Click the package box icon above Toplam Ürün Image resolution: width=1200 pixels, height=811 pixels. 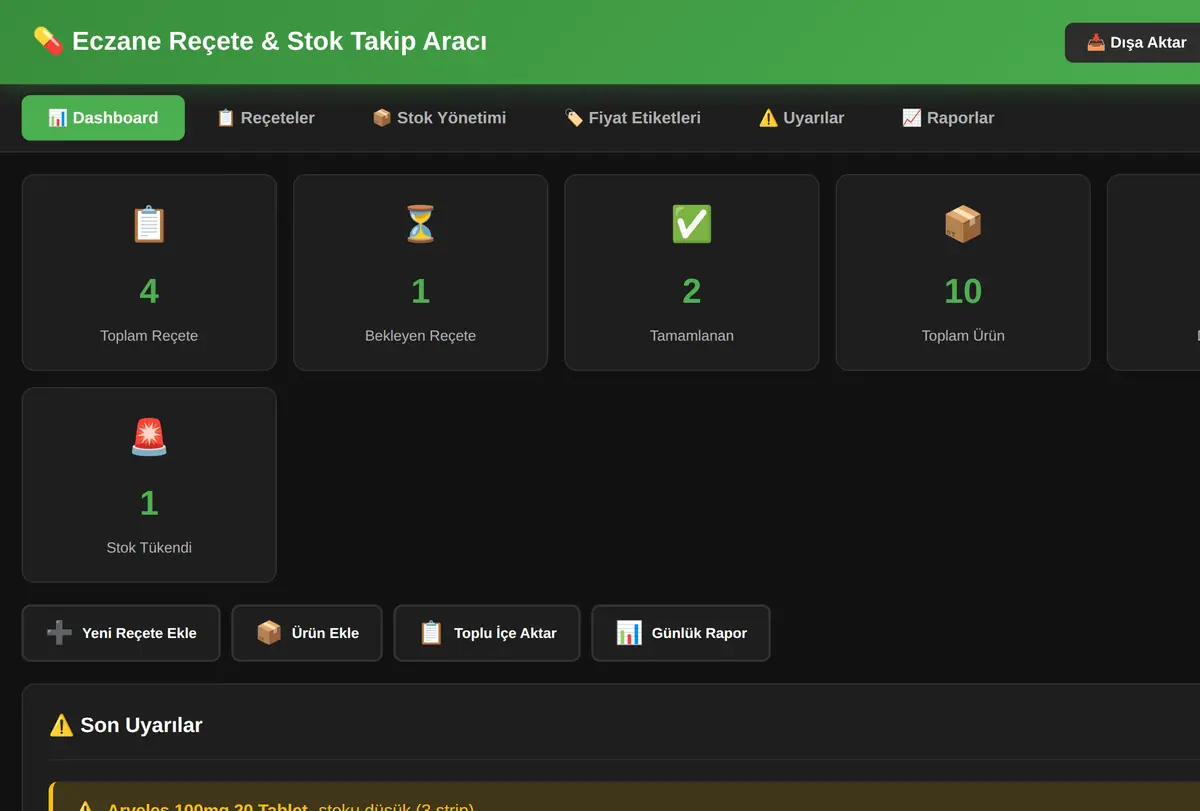coord(963,224)
